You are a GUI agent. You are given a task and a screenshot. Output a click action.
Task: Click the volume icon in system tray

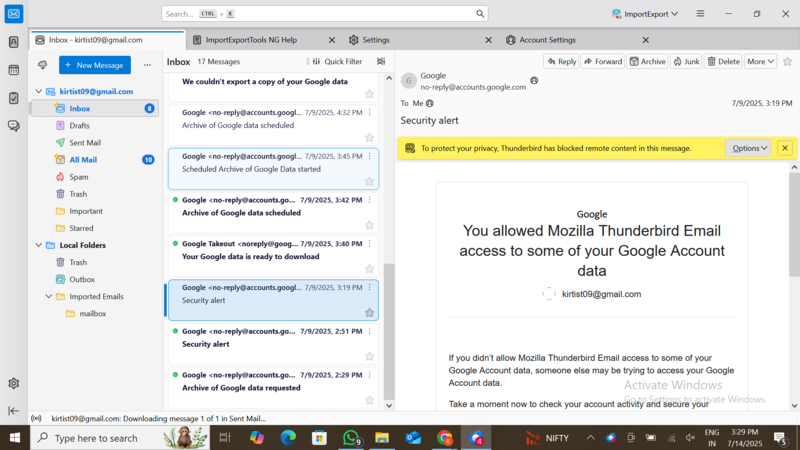[x=690, y=438]
